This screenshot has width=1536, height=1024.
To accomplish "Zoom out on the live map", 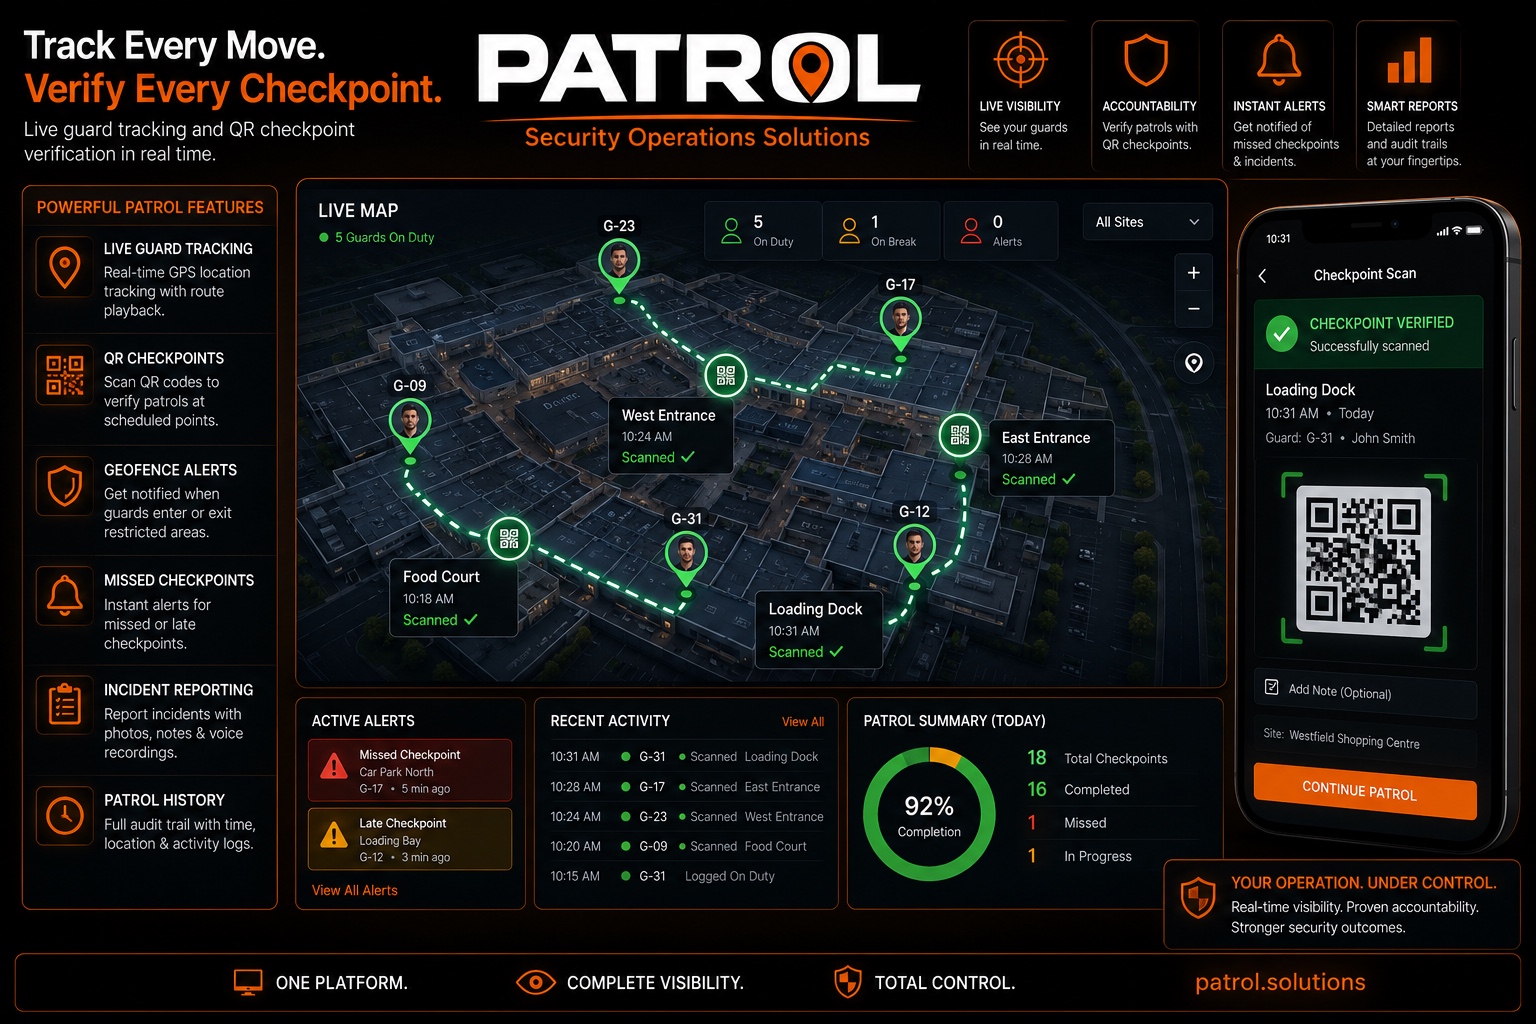I will (x=1193, y=309).
